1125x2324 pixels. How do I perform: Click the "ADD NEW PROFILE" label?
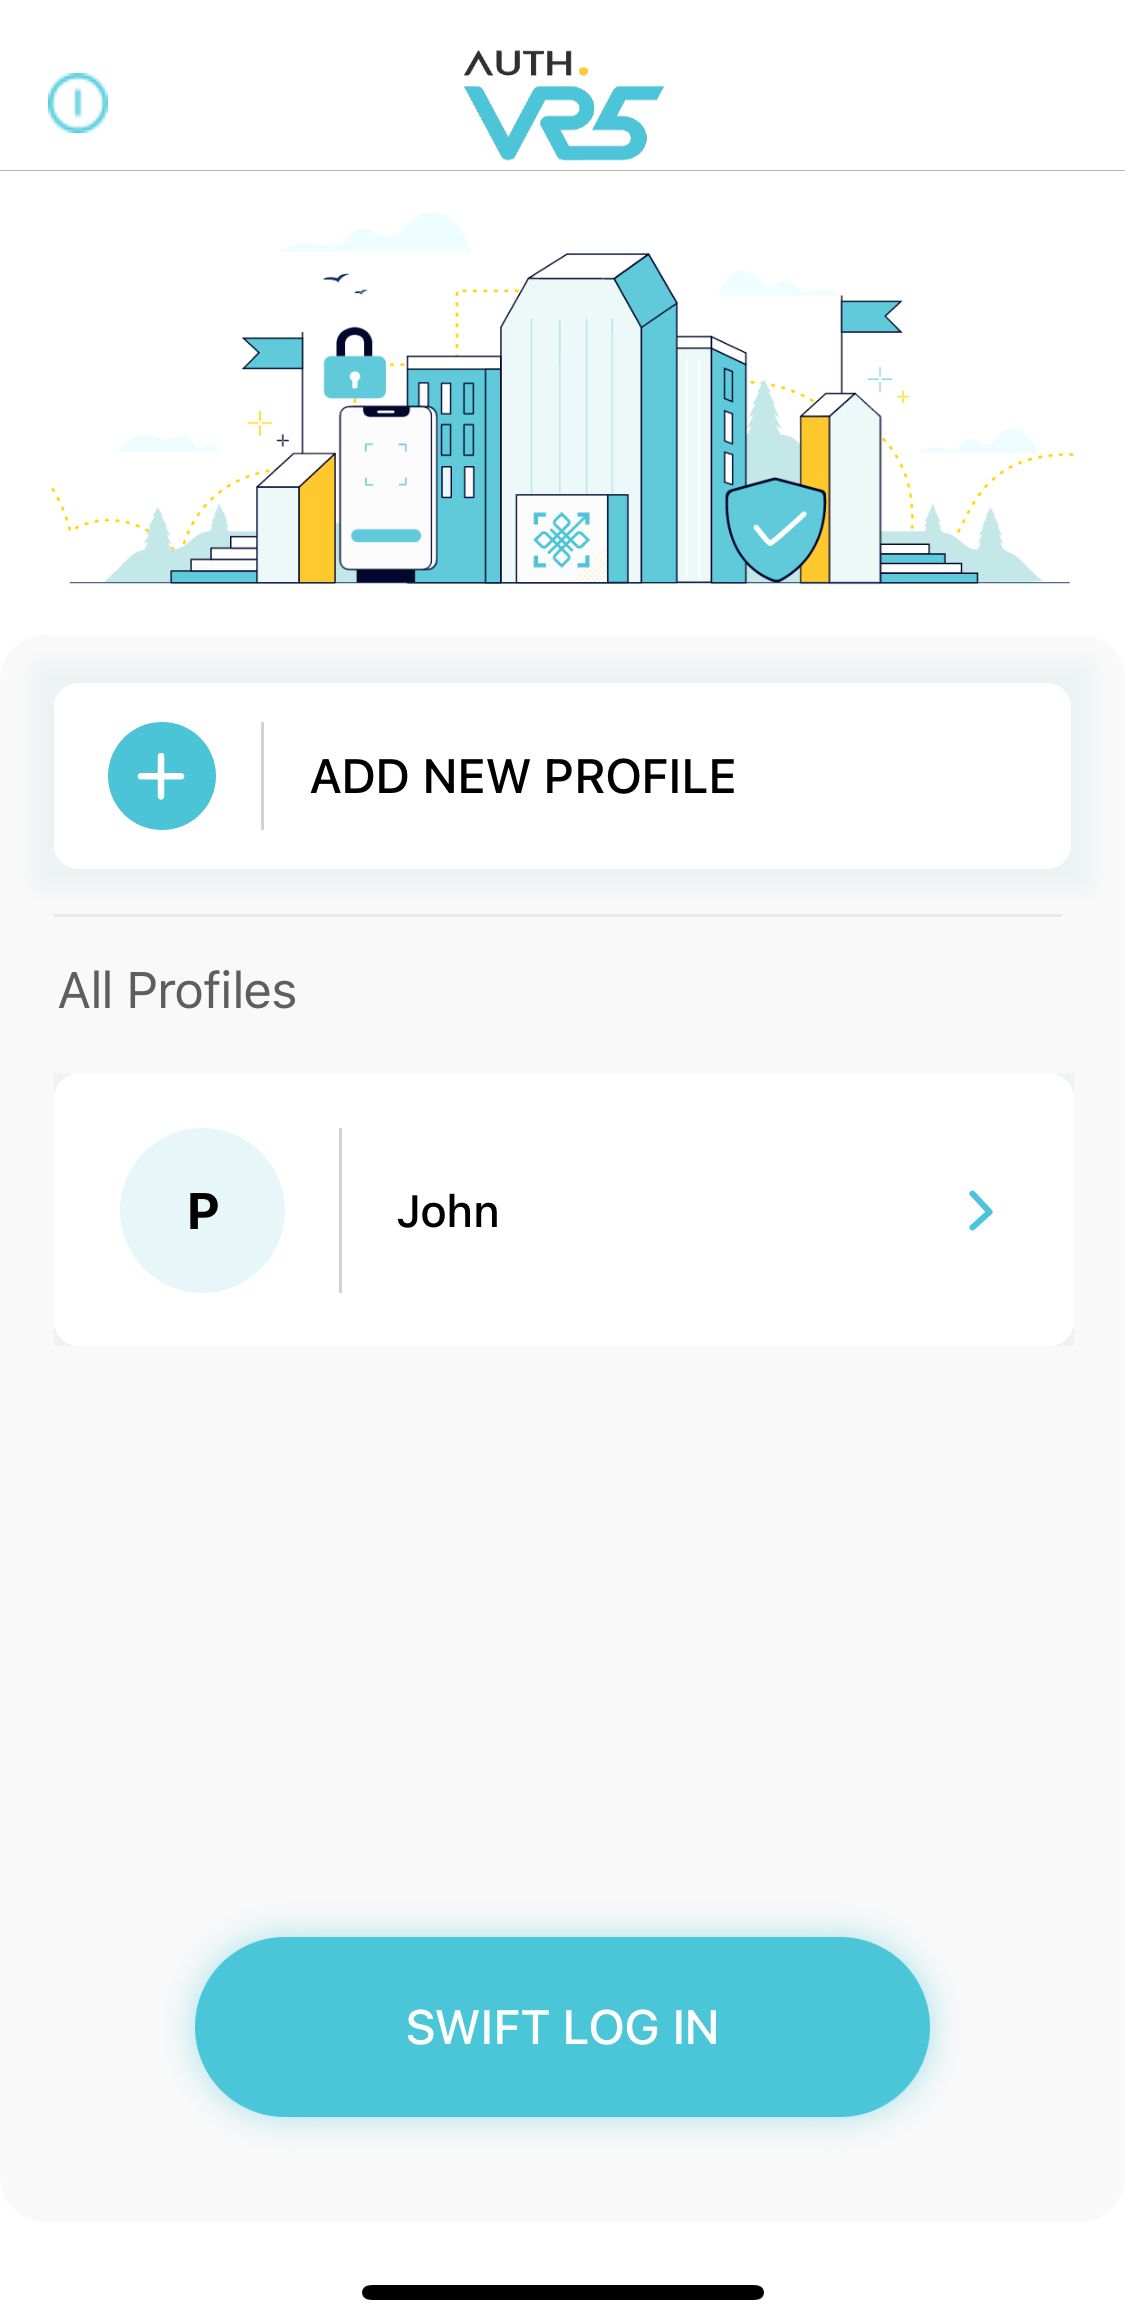click(x=523, y=777)
